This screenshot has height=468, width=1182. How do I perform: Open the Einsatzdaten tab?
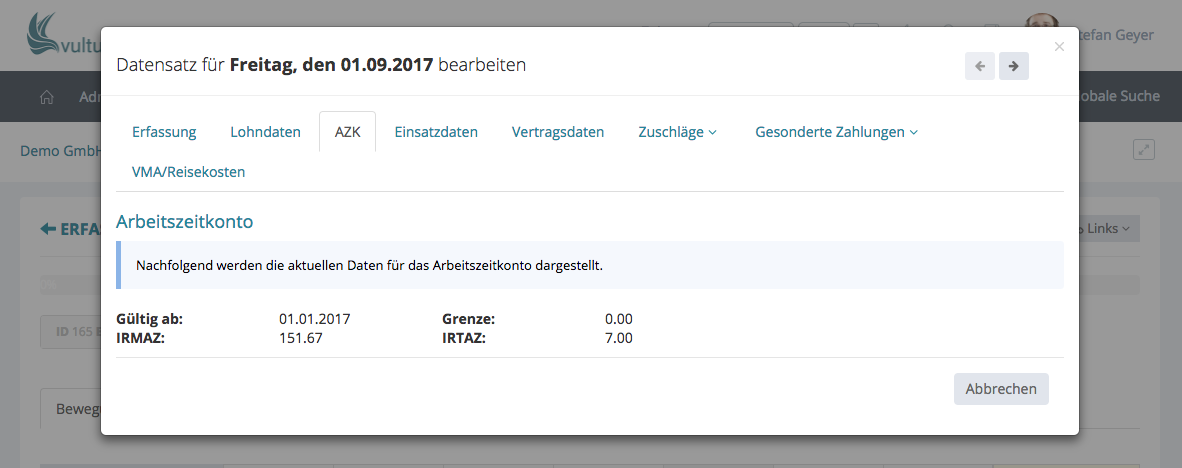(x=436, y=132)
